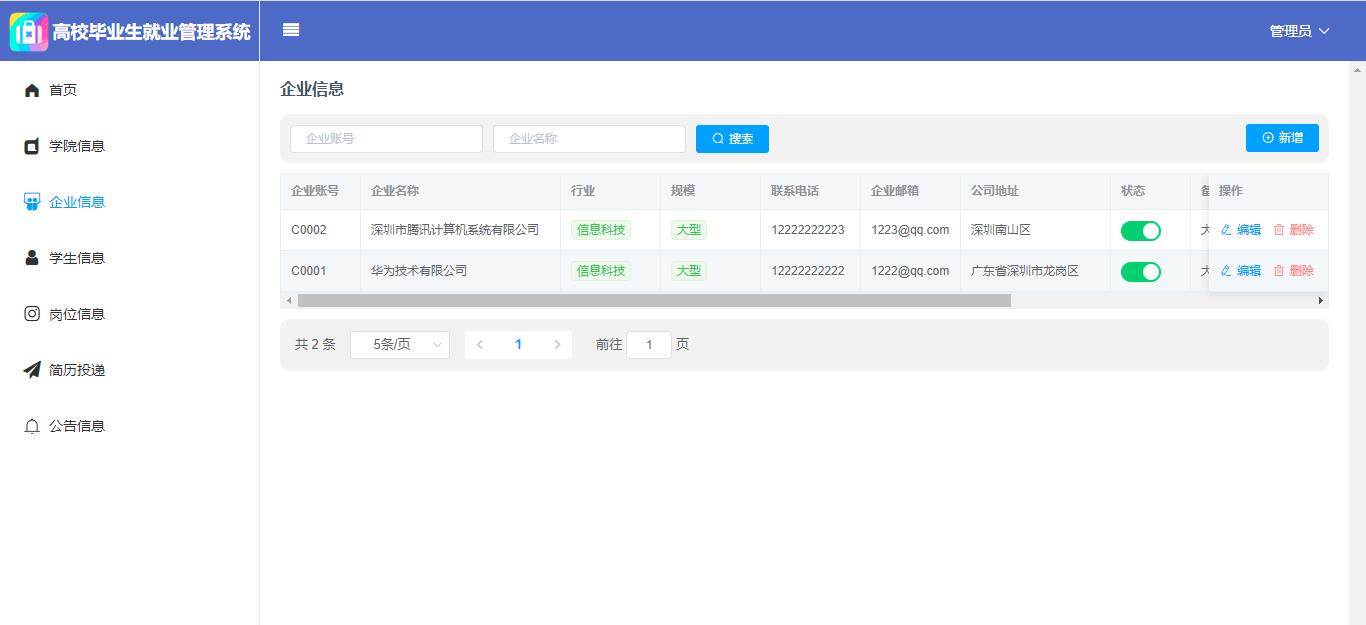The image size is (1366, 625).
Task: Expand the 5条/页 page size selector
Action: (399, 345)
